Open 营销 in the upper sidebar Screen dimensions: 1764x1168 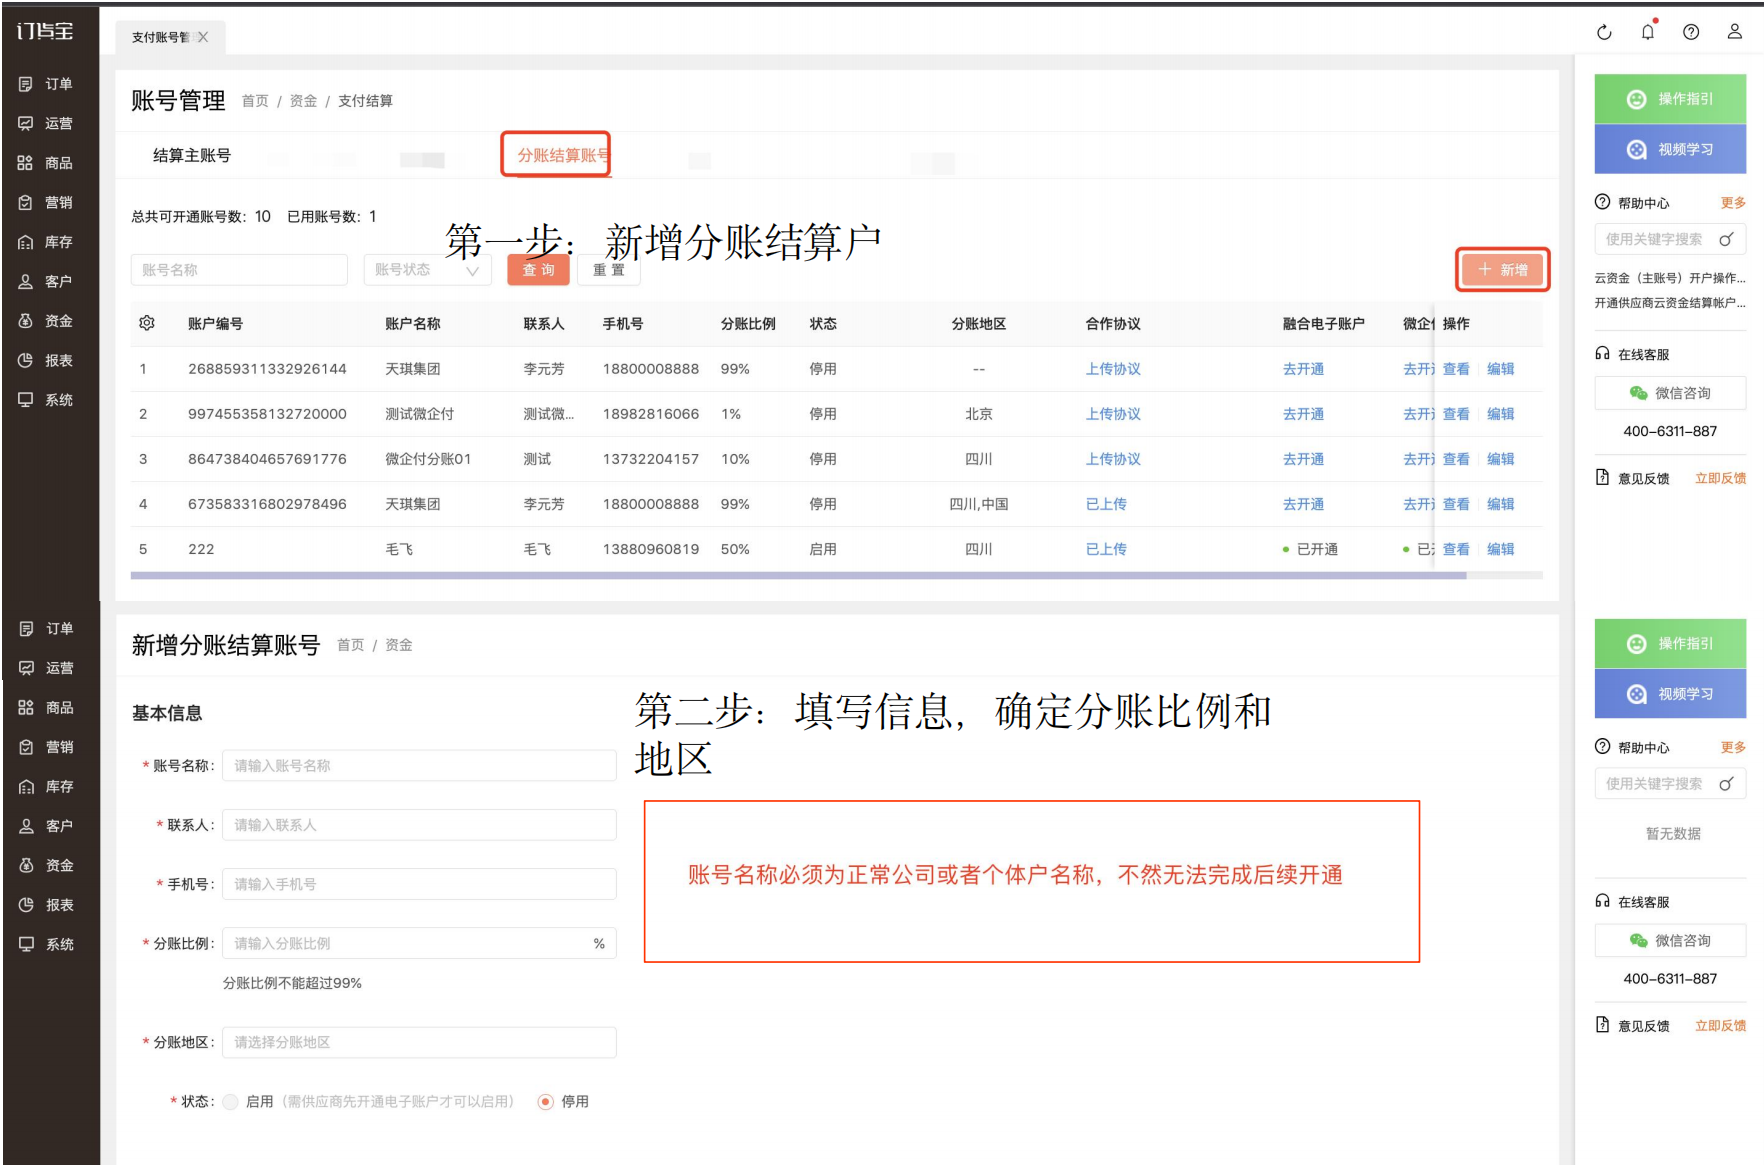pyautogui.click(x=46, y=203)
